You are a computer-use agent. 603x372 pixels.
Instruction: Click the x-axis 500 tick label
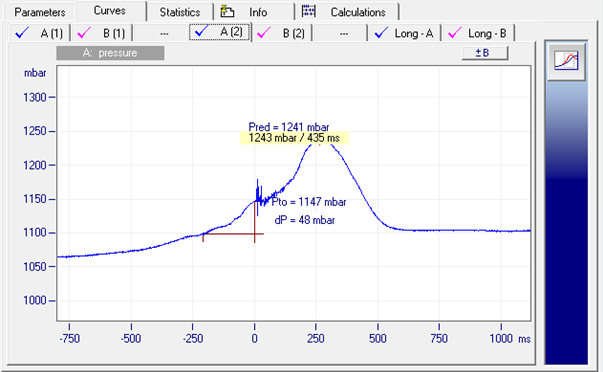pos(378,339)
